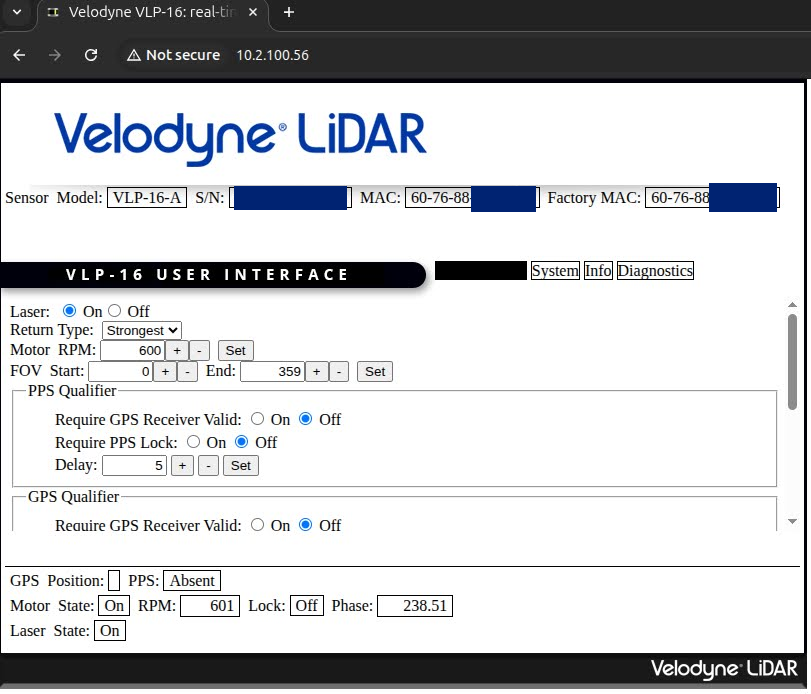This screenshot has width=811, height=694.
Task: Select GPS Qualifier Require GPS Receiver Valid Off
Action: tap(306, 525)
